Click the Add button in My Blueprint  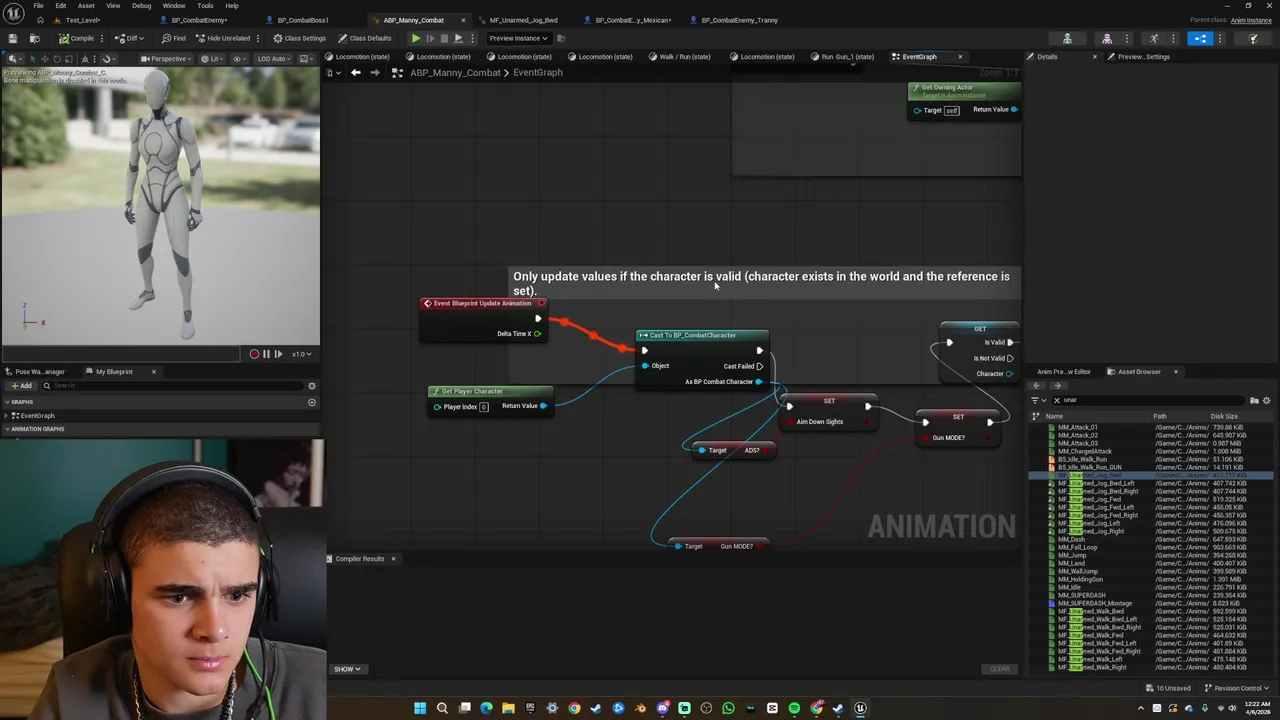[x=20, y=386]
